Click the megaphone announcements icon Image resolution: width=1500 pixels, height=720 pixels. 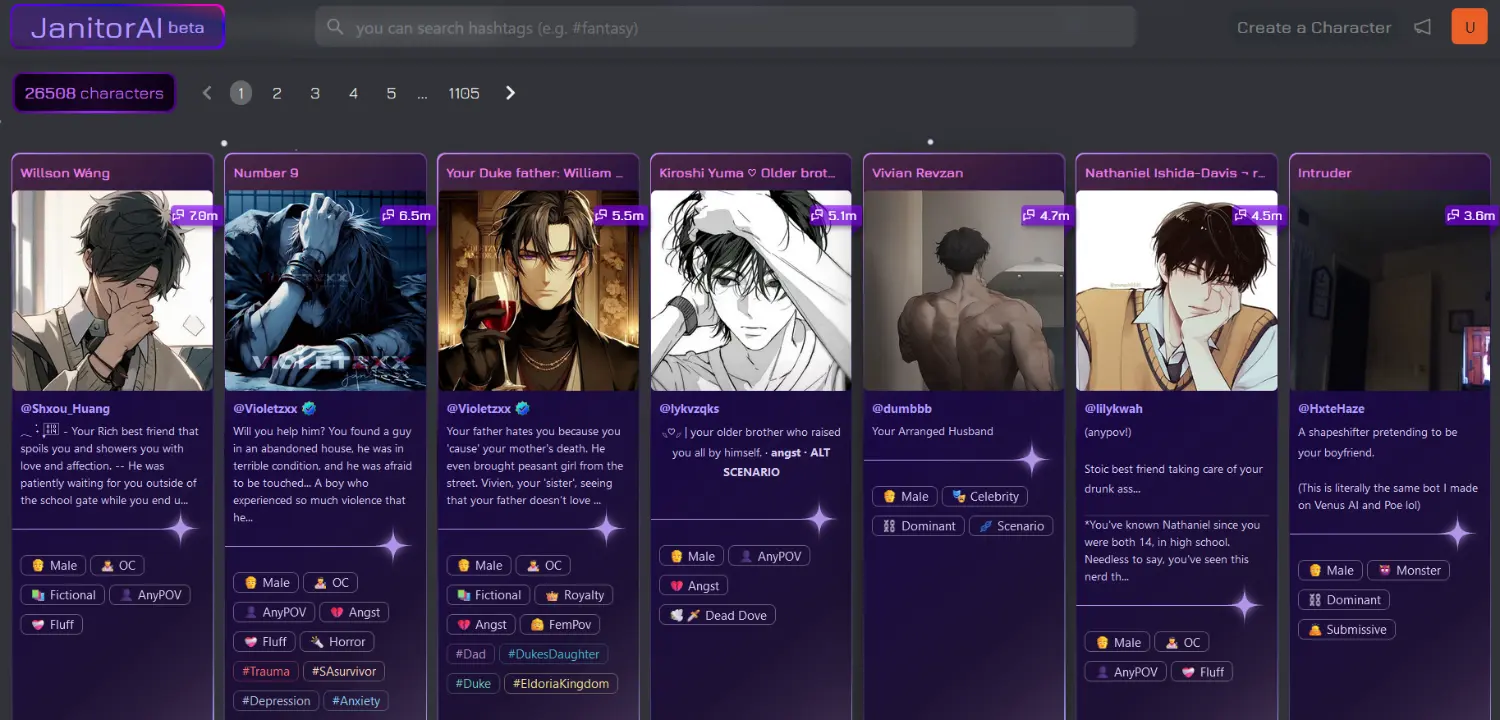tap(1422, 28)
